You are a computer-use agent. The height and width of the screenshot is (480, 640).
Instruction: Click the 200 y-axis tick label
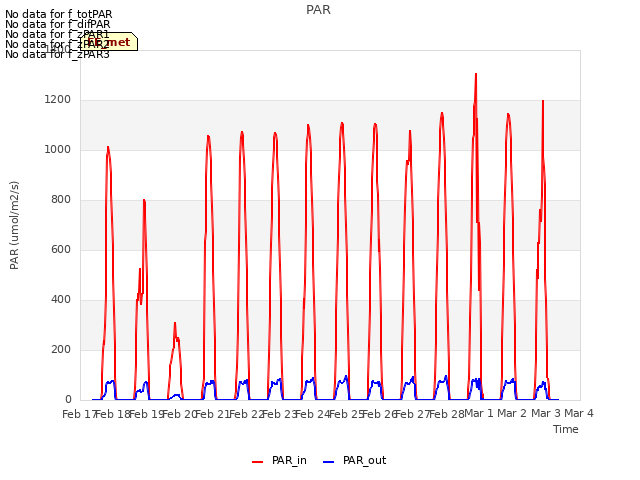pos(61,349)
